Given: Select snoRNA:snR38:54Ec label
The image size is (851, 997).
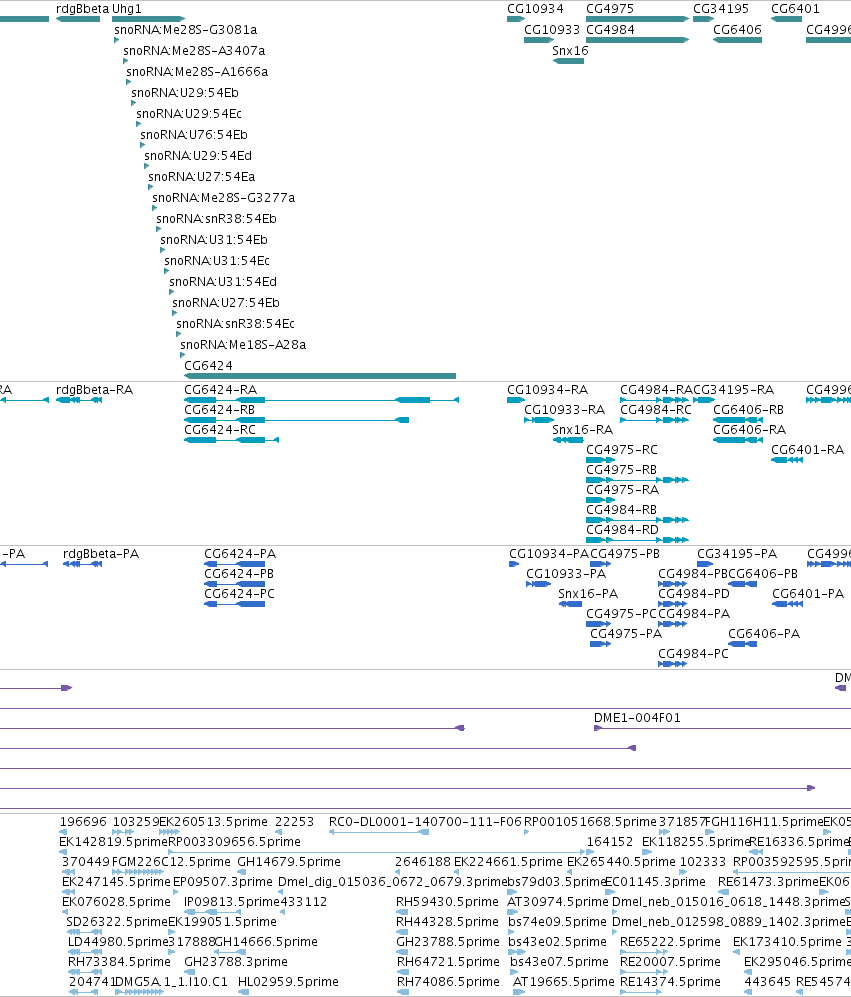Looking at the screenshot, I should (235, 324).
